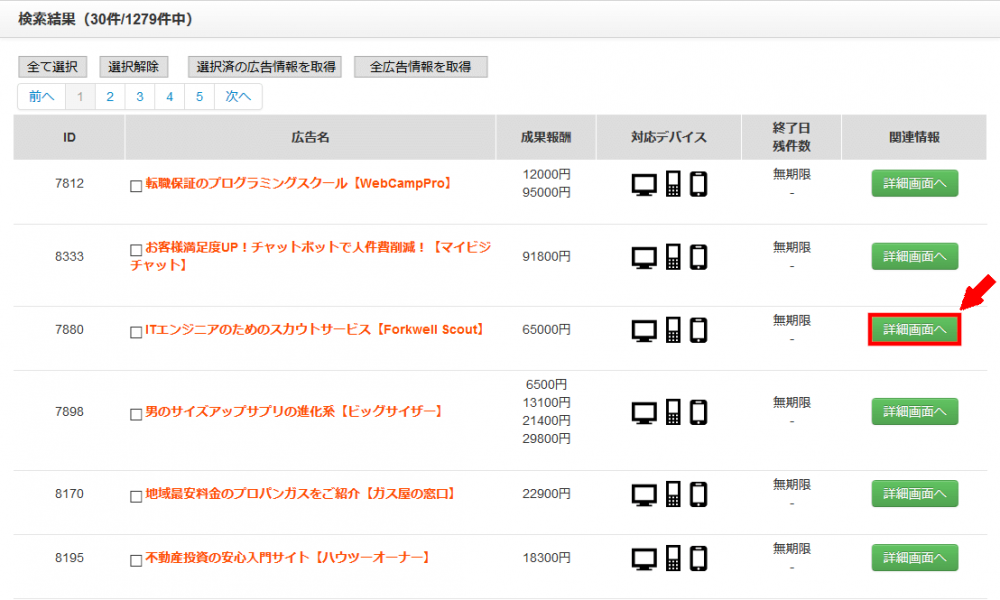Click the feature phone icon in row 8170

[x=673, y=494]
